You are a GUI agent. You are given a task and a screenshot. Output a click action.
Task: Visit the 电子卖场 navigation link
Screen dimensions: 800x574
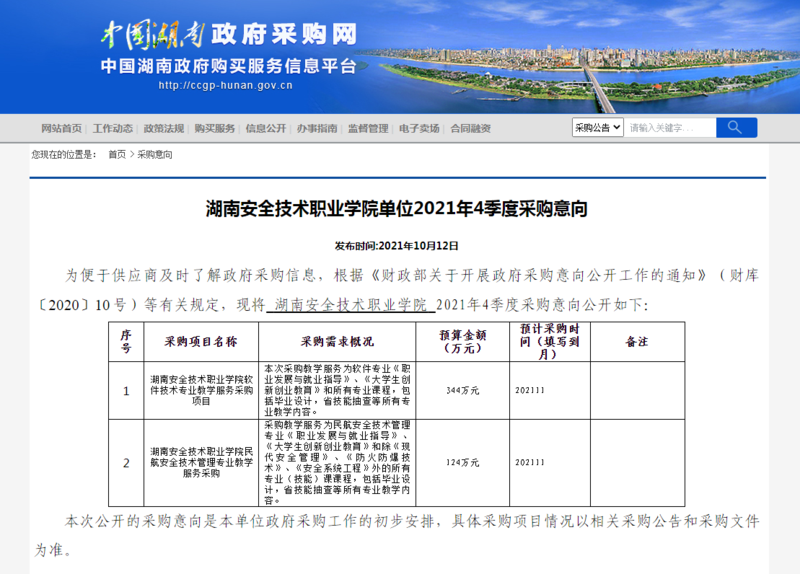419,129
